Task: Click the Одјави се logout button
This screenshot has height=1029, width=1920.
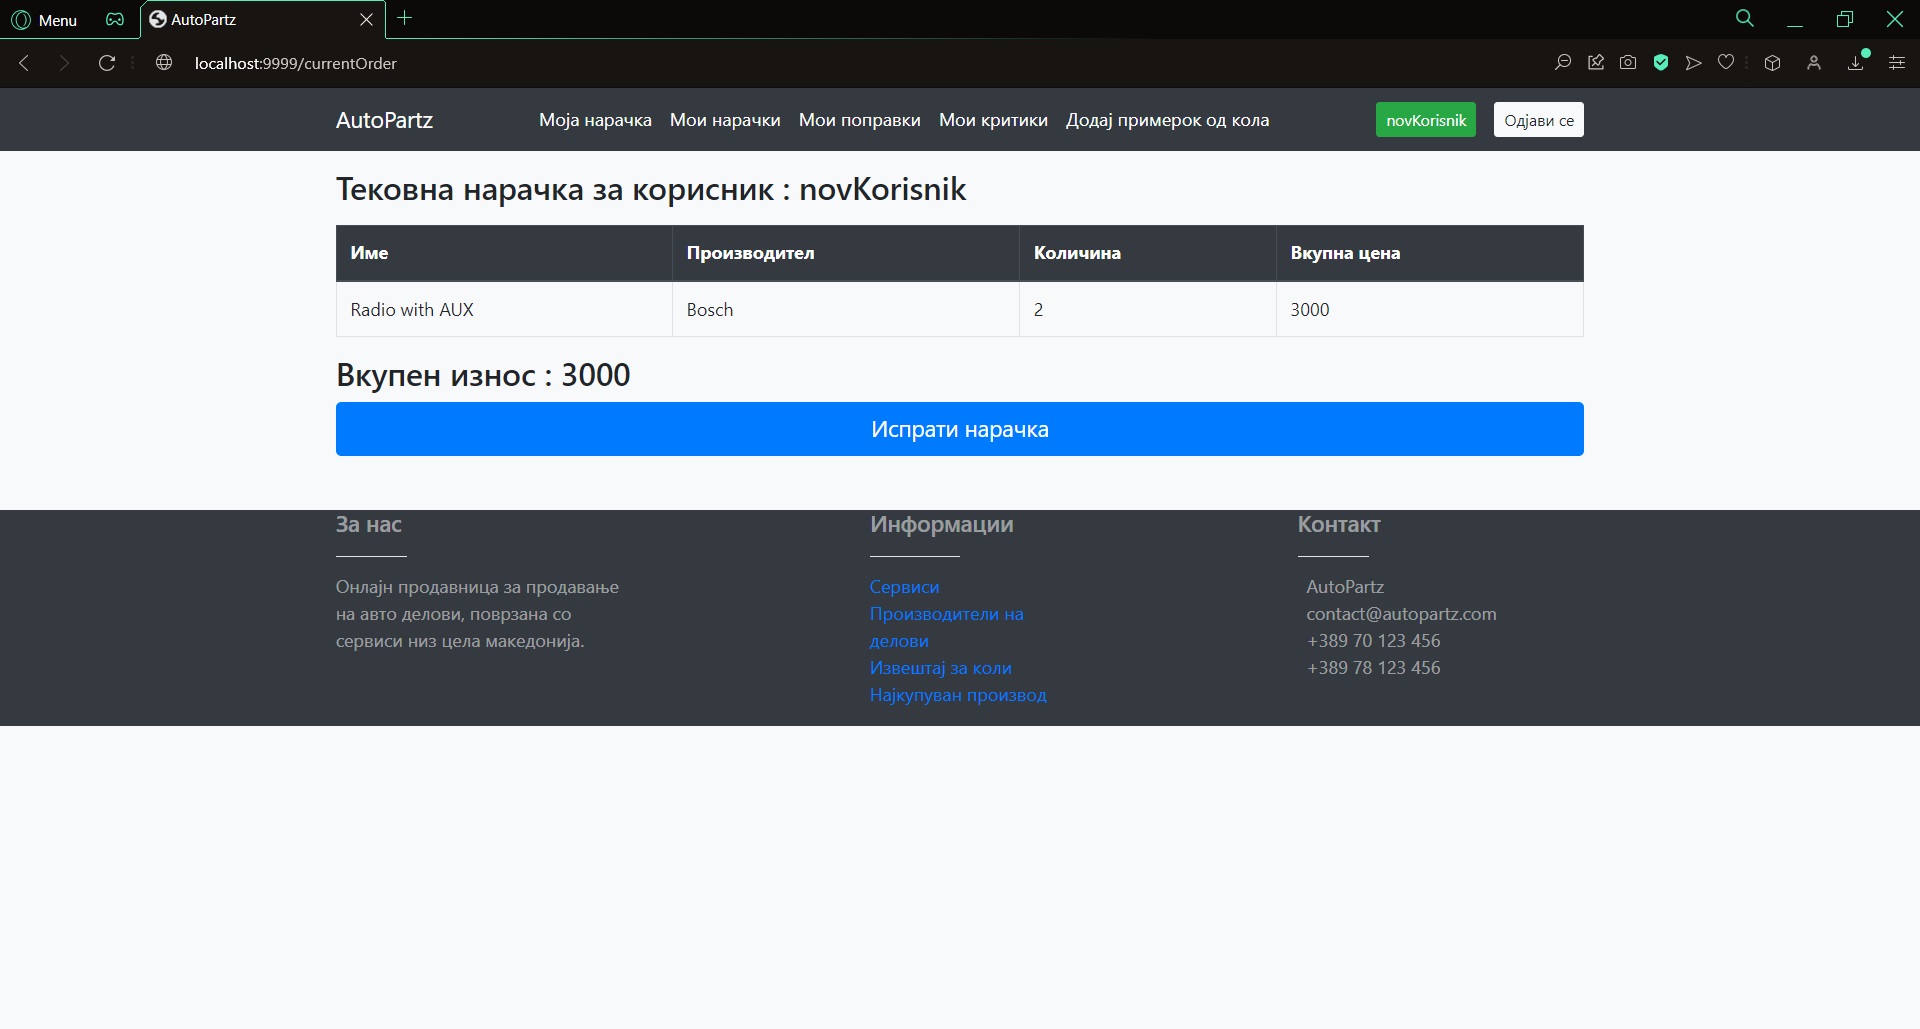Action: pyautogui.click(x=1538, y=120)
